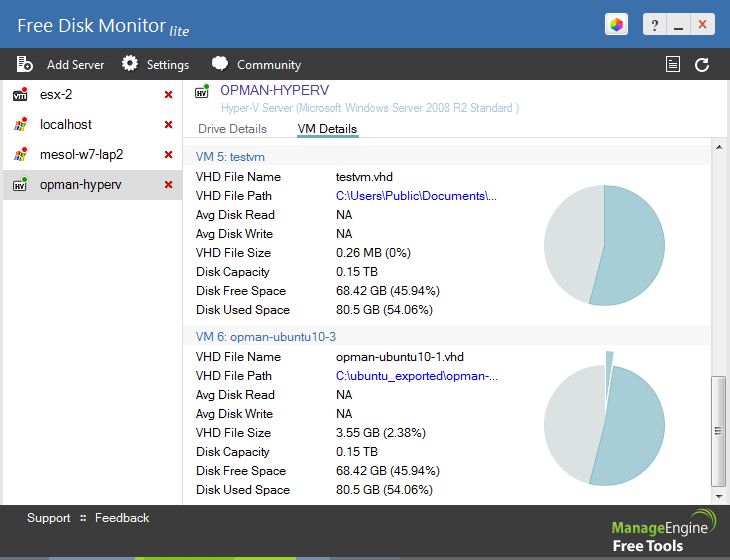Minimize the Free Disk Monitor window

point(678,24)
